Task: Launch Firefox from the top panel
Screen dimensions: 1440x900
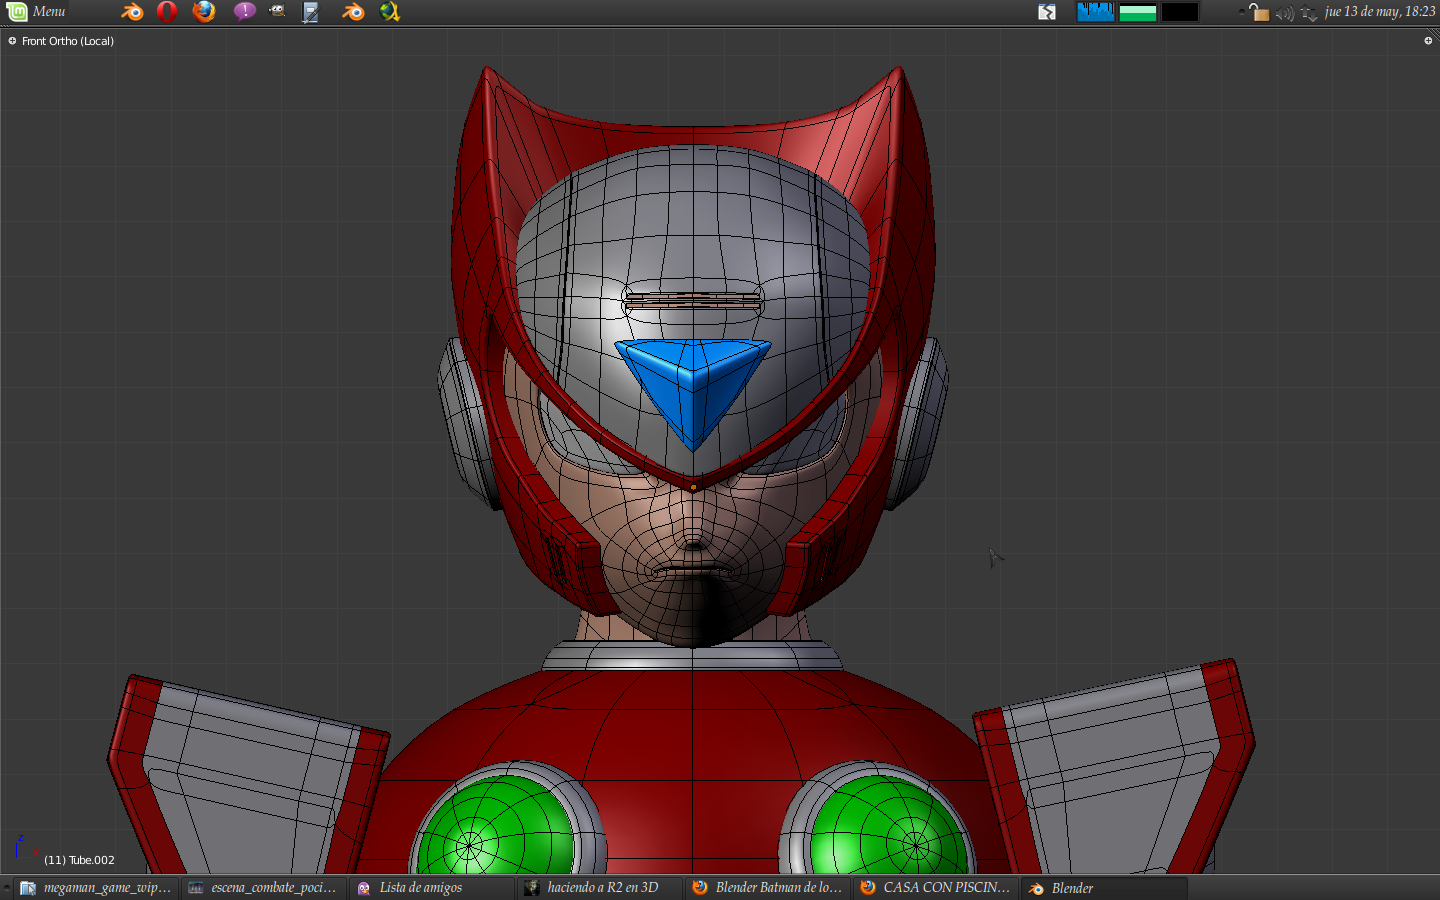Action: pyautogui.click(x=204, y=12)
